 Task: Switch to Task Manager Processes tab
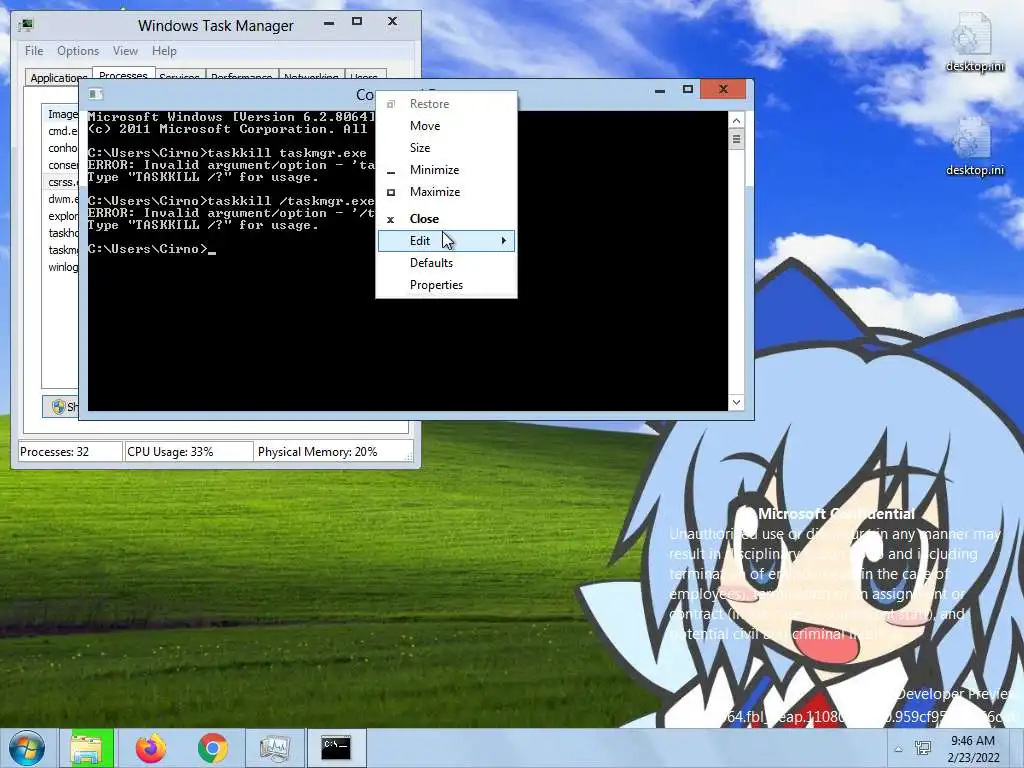pos(123,74)
